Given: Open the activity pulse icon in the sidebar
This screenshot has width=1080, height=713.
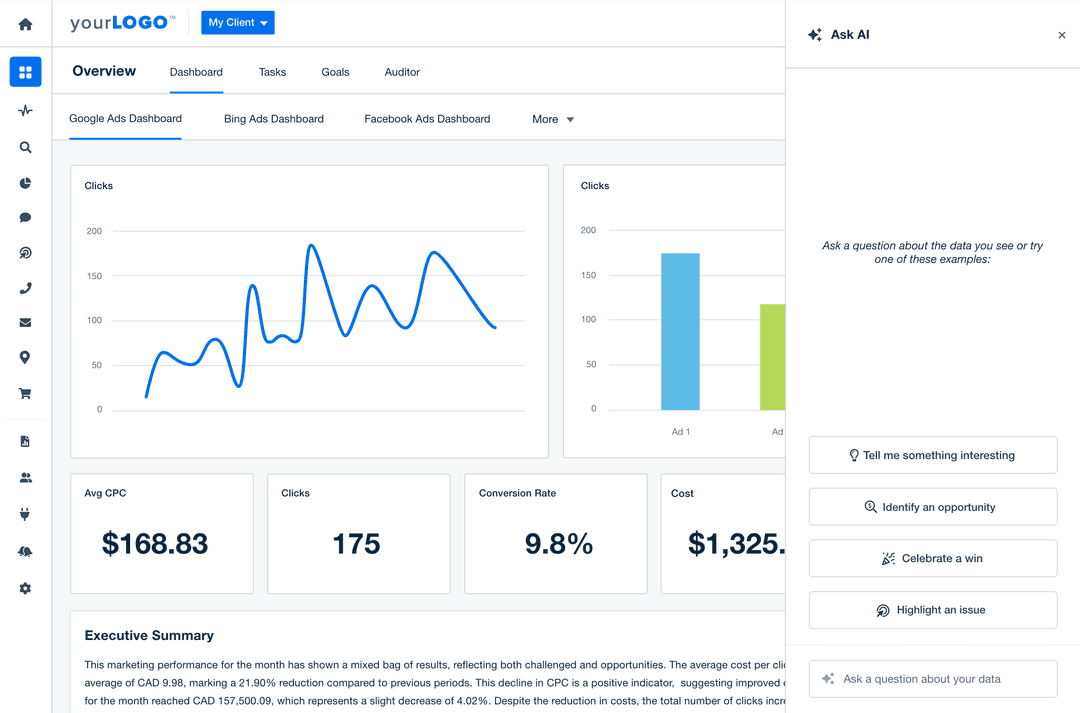Looking at the screenshot, I should click(x=25, y=110).
